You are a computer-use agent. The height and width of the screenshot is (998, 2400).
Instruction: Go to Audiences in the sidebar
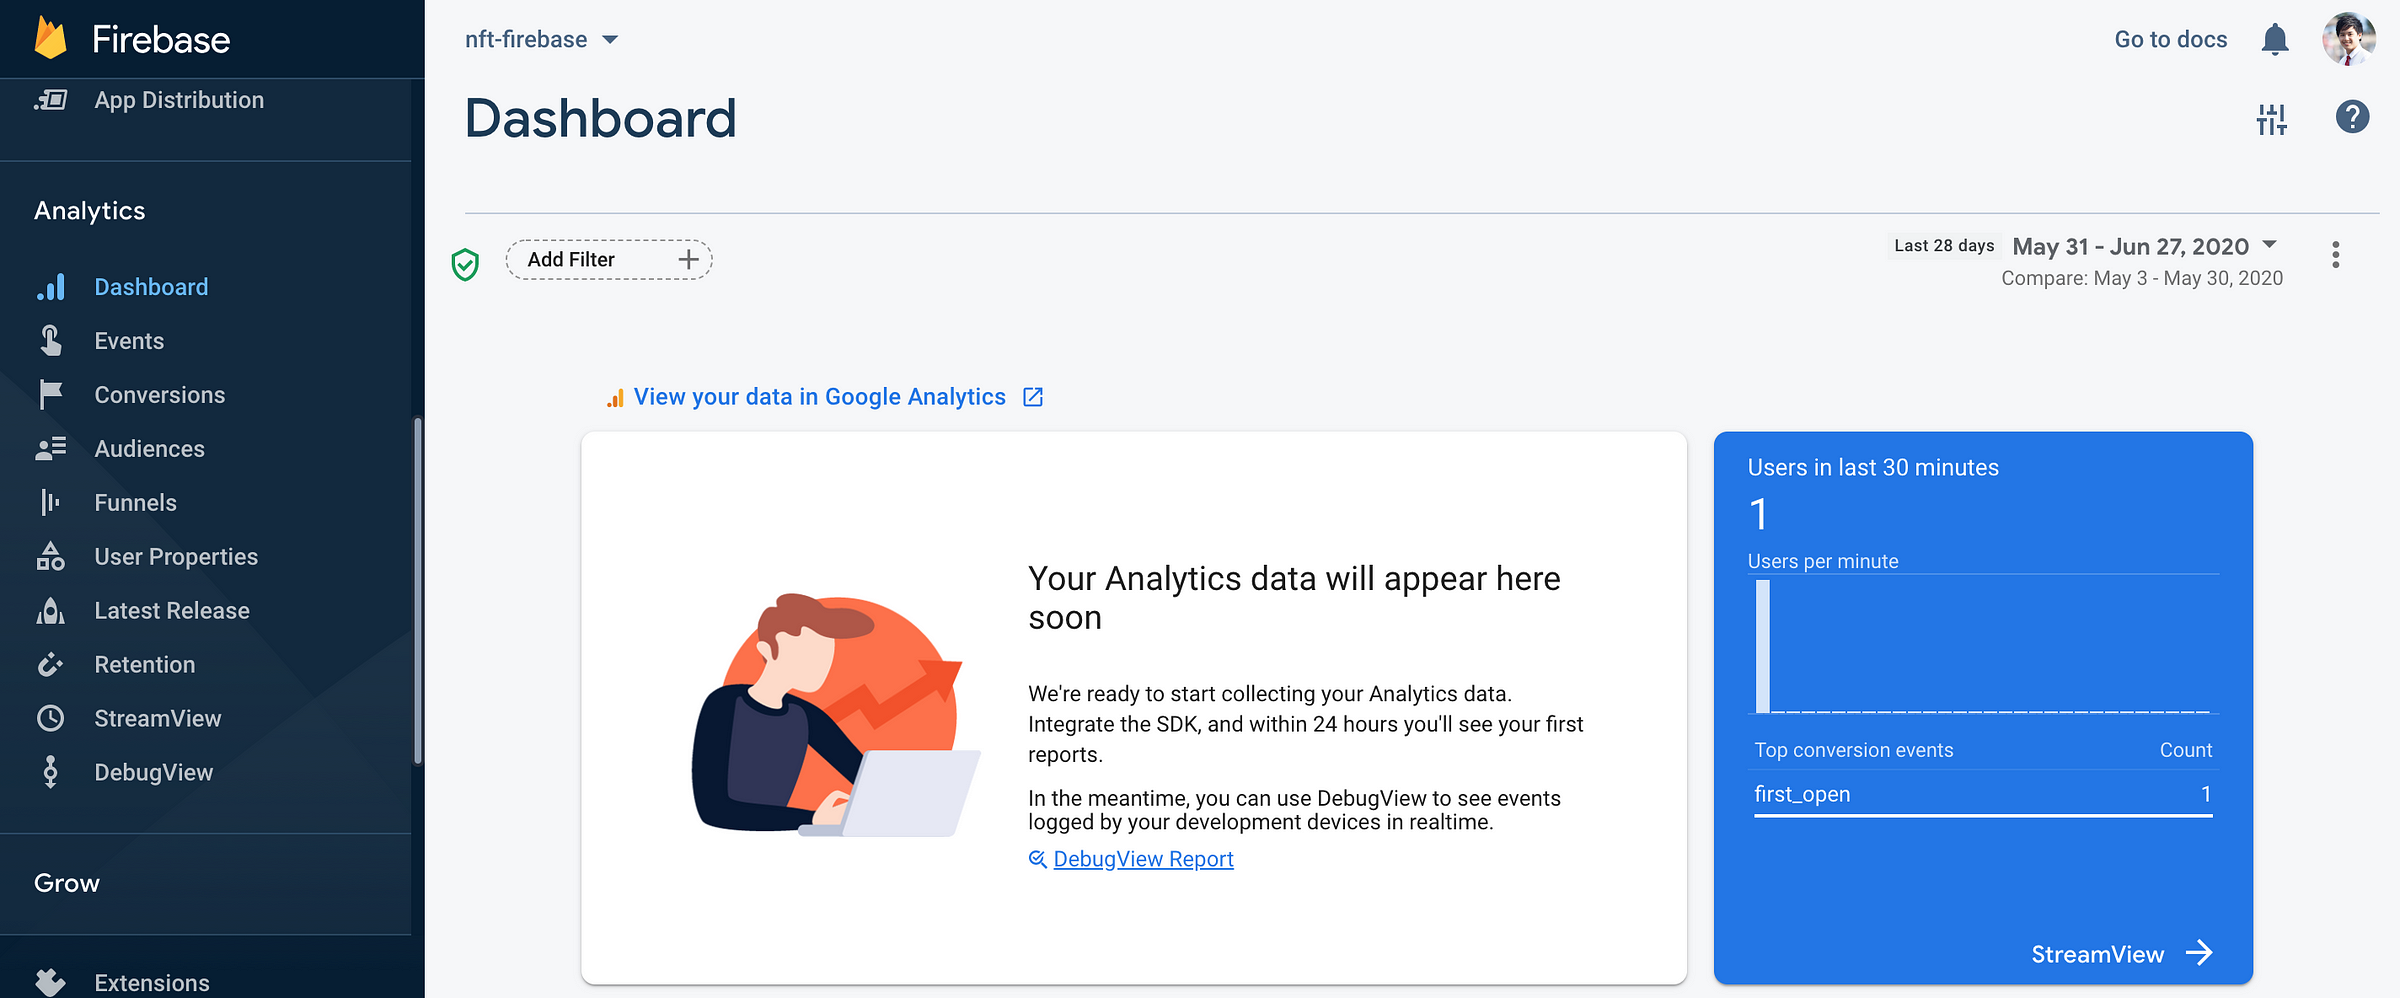point(149,449)
